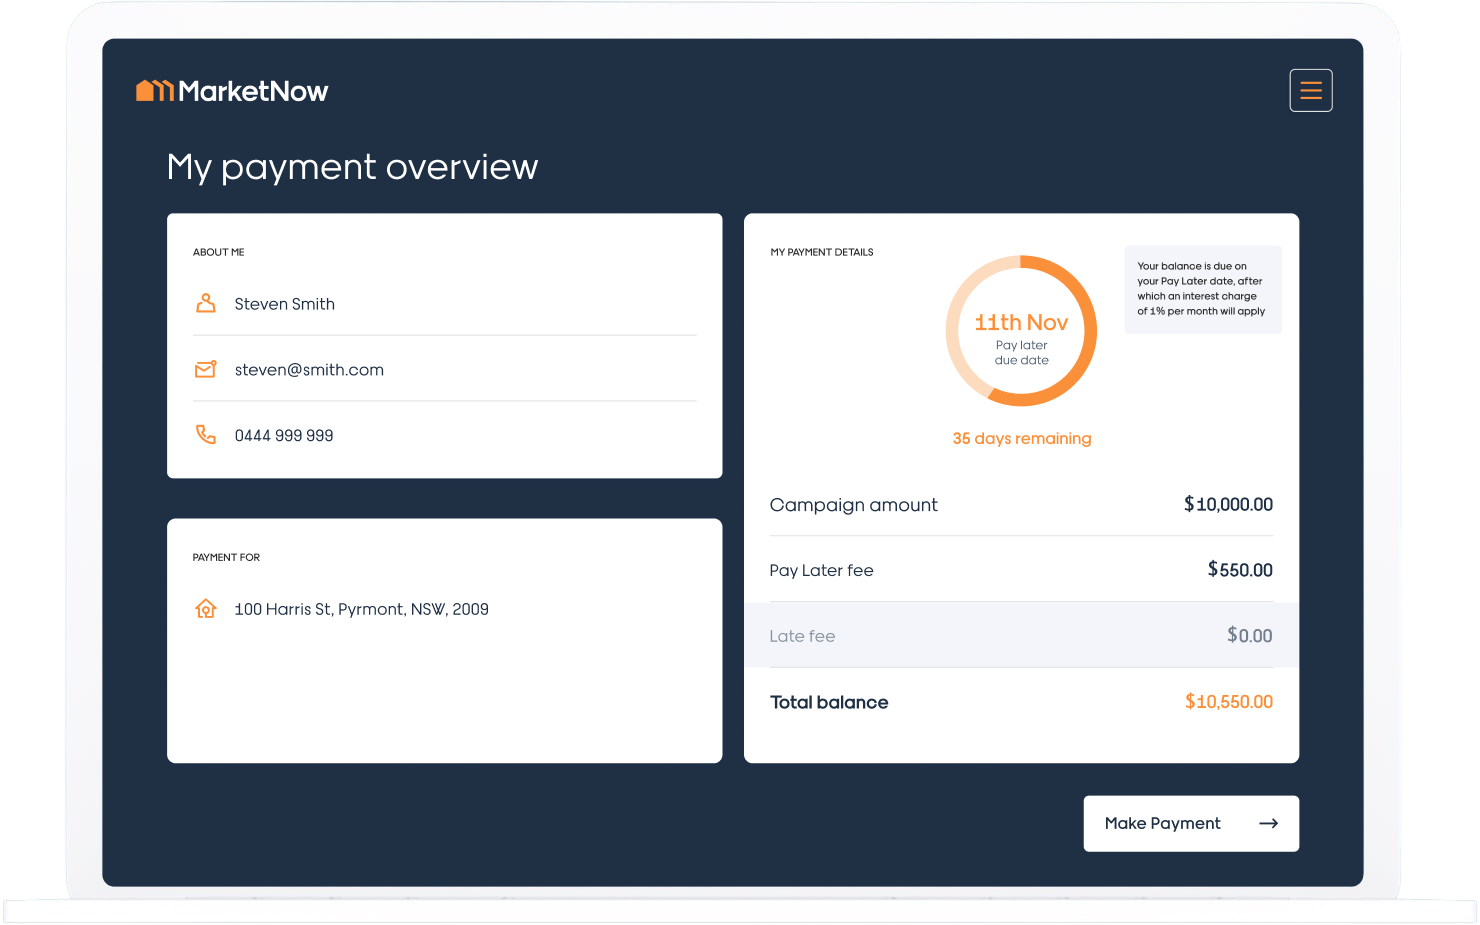Image resolution: width=1480 pixels, height=925 pixels.
Task: Click phone number 0444 999 999
Action: [x=284, y=436]
